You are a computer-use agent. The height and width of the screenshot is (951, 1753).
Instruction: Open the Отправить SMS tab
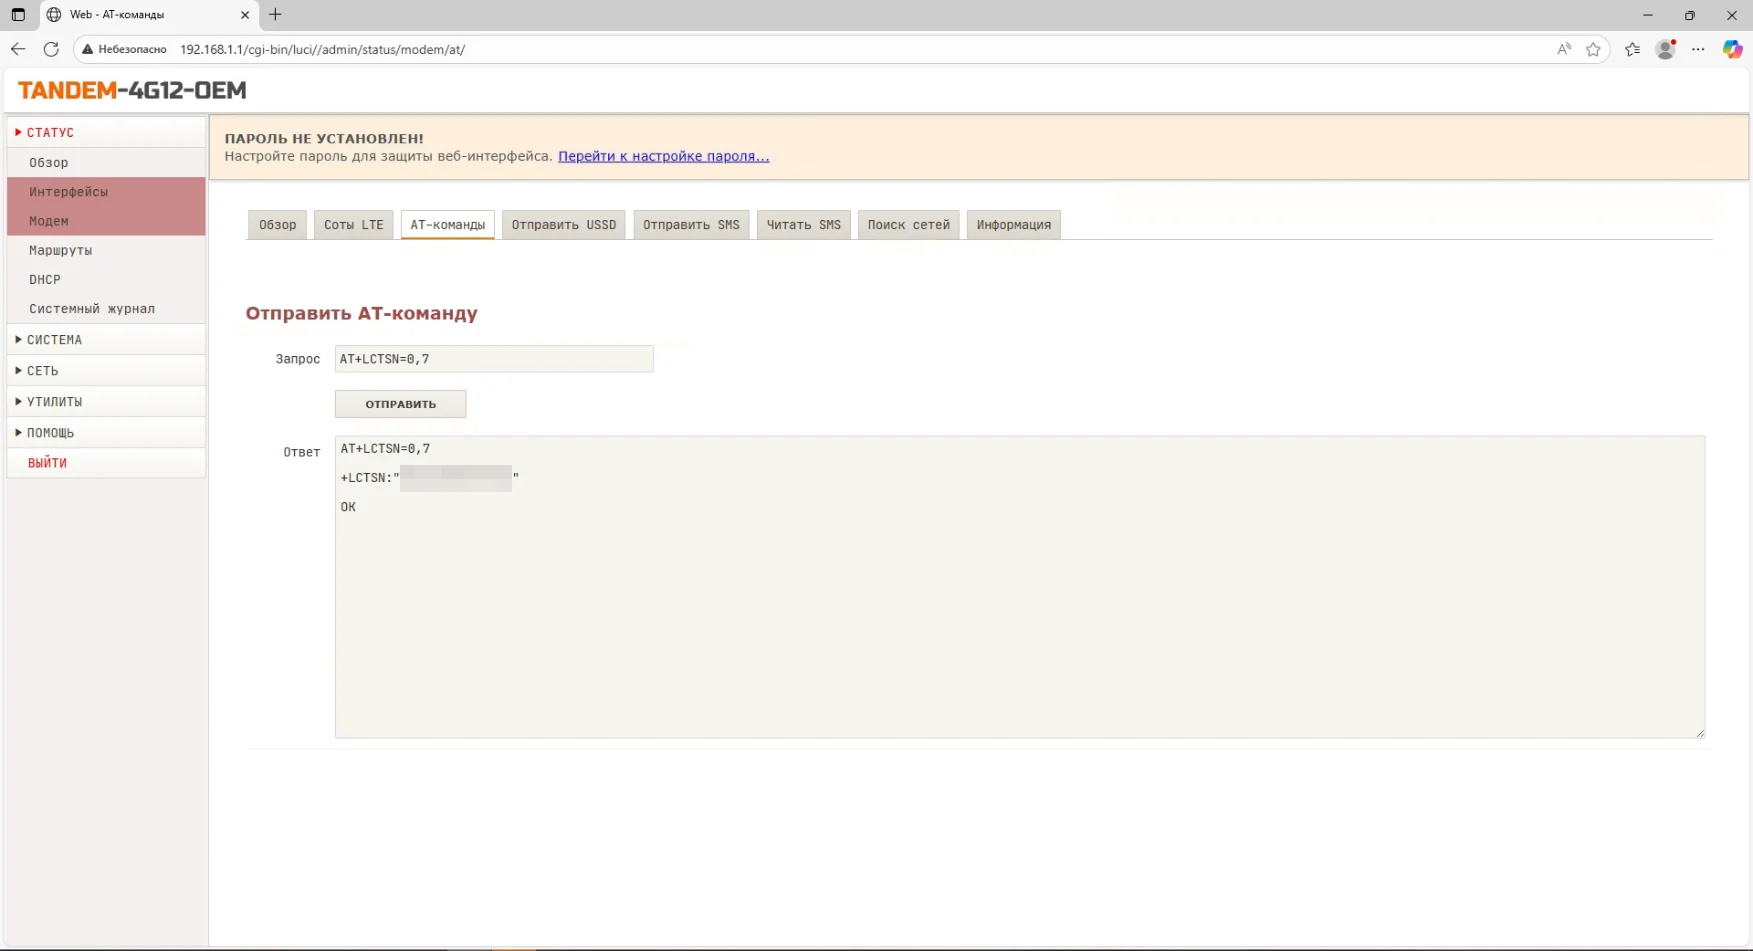(x=691, y=225)
